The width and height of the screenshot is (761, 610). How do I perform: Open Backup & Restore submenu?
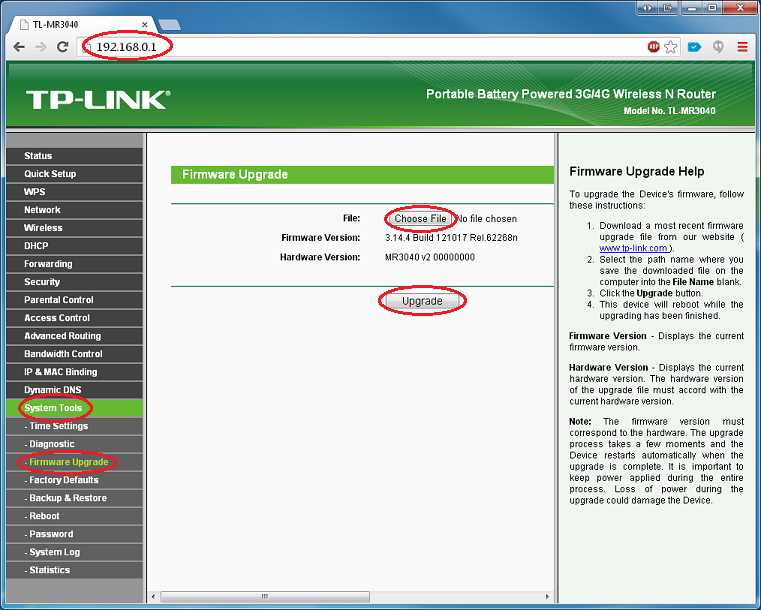[x=75, y=497]
